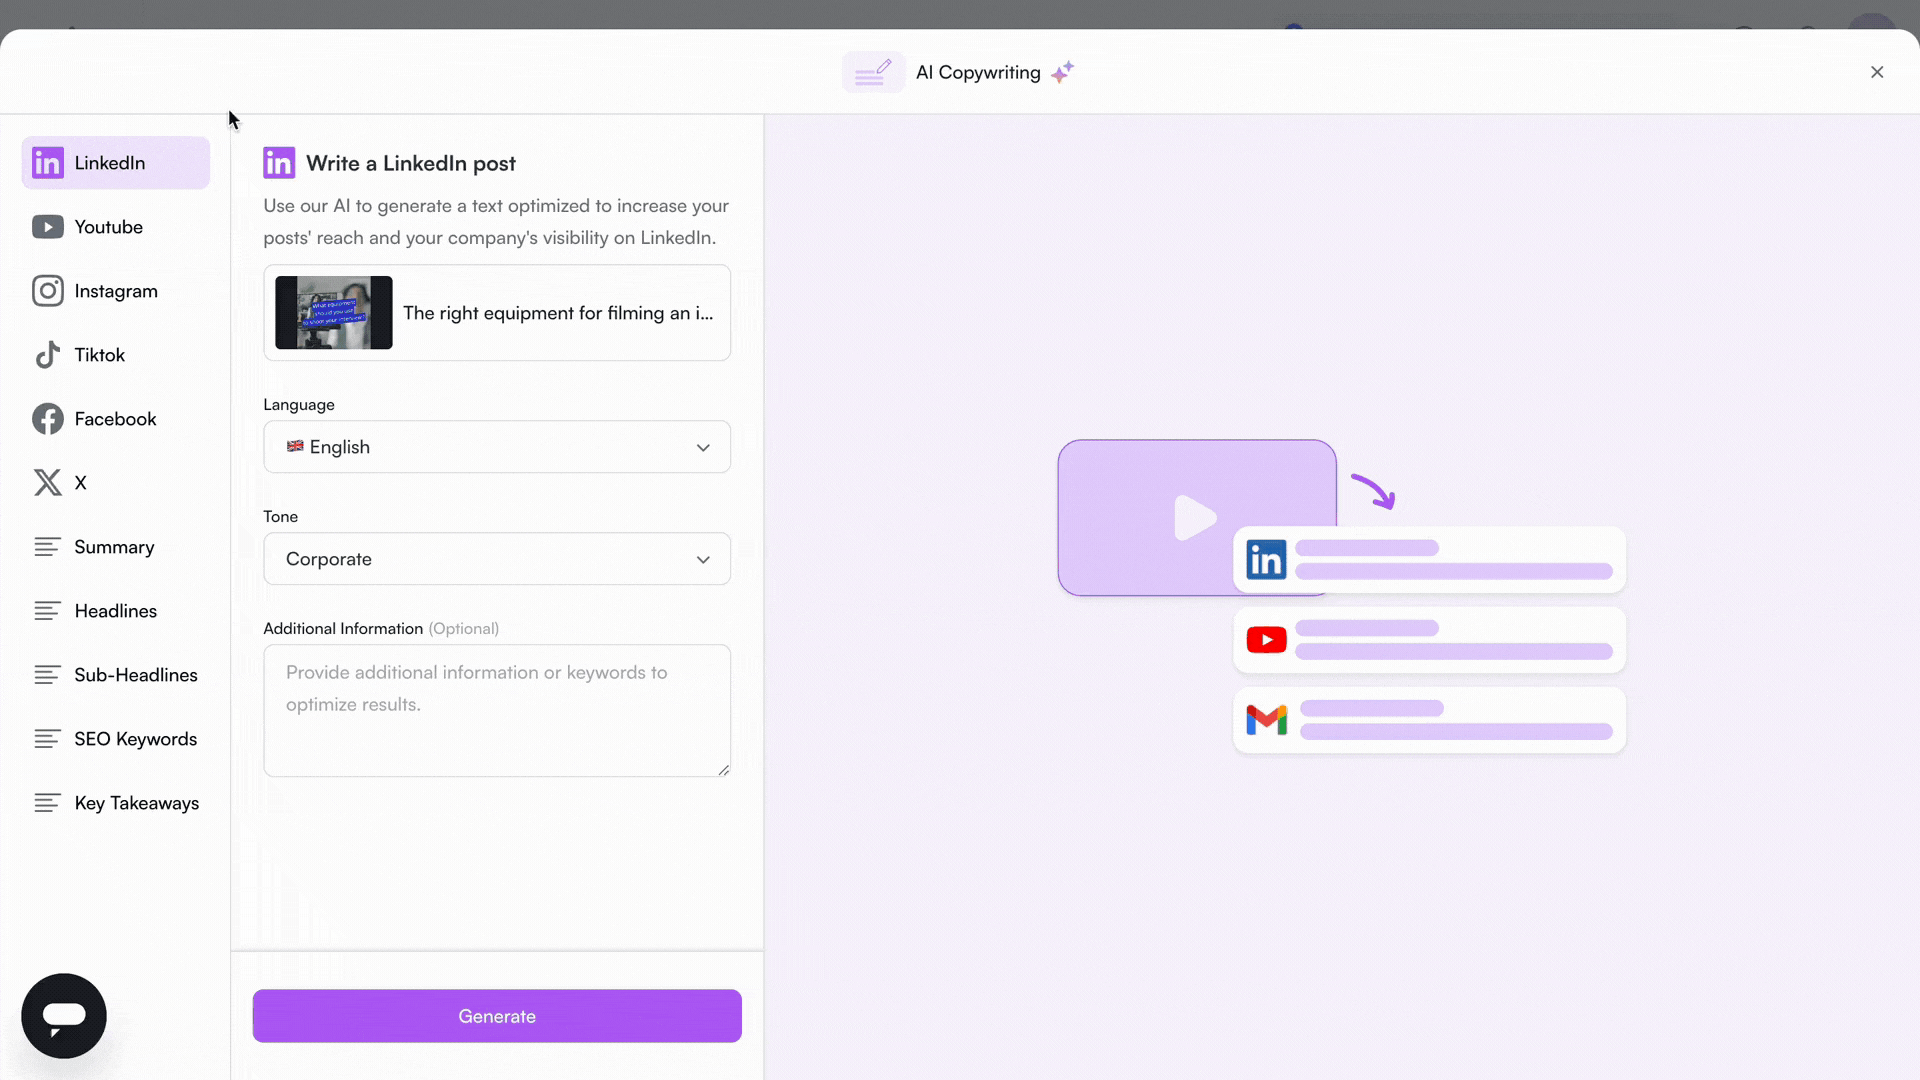The image size is (1920, 1080).
Task: Click the UK flag in Language field
Action: click(x=295, y=446)
